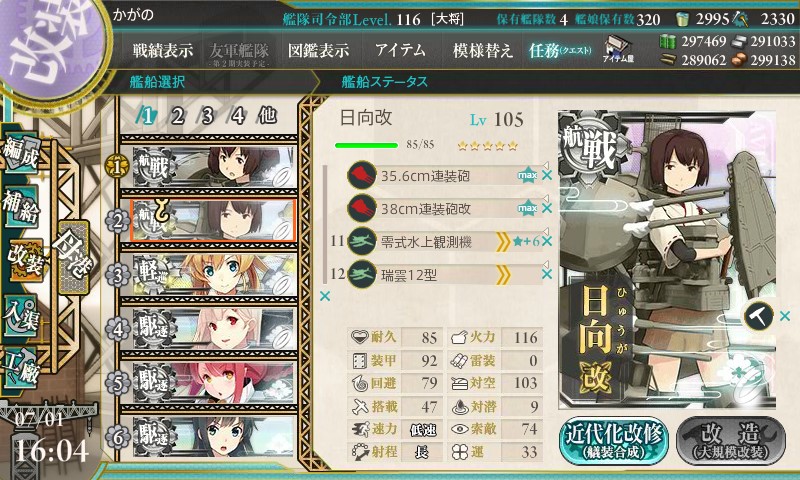
Task: Remove 38cm連装砲改 with its X button
Action: click(547, 208)
